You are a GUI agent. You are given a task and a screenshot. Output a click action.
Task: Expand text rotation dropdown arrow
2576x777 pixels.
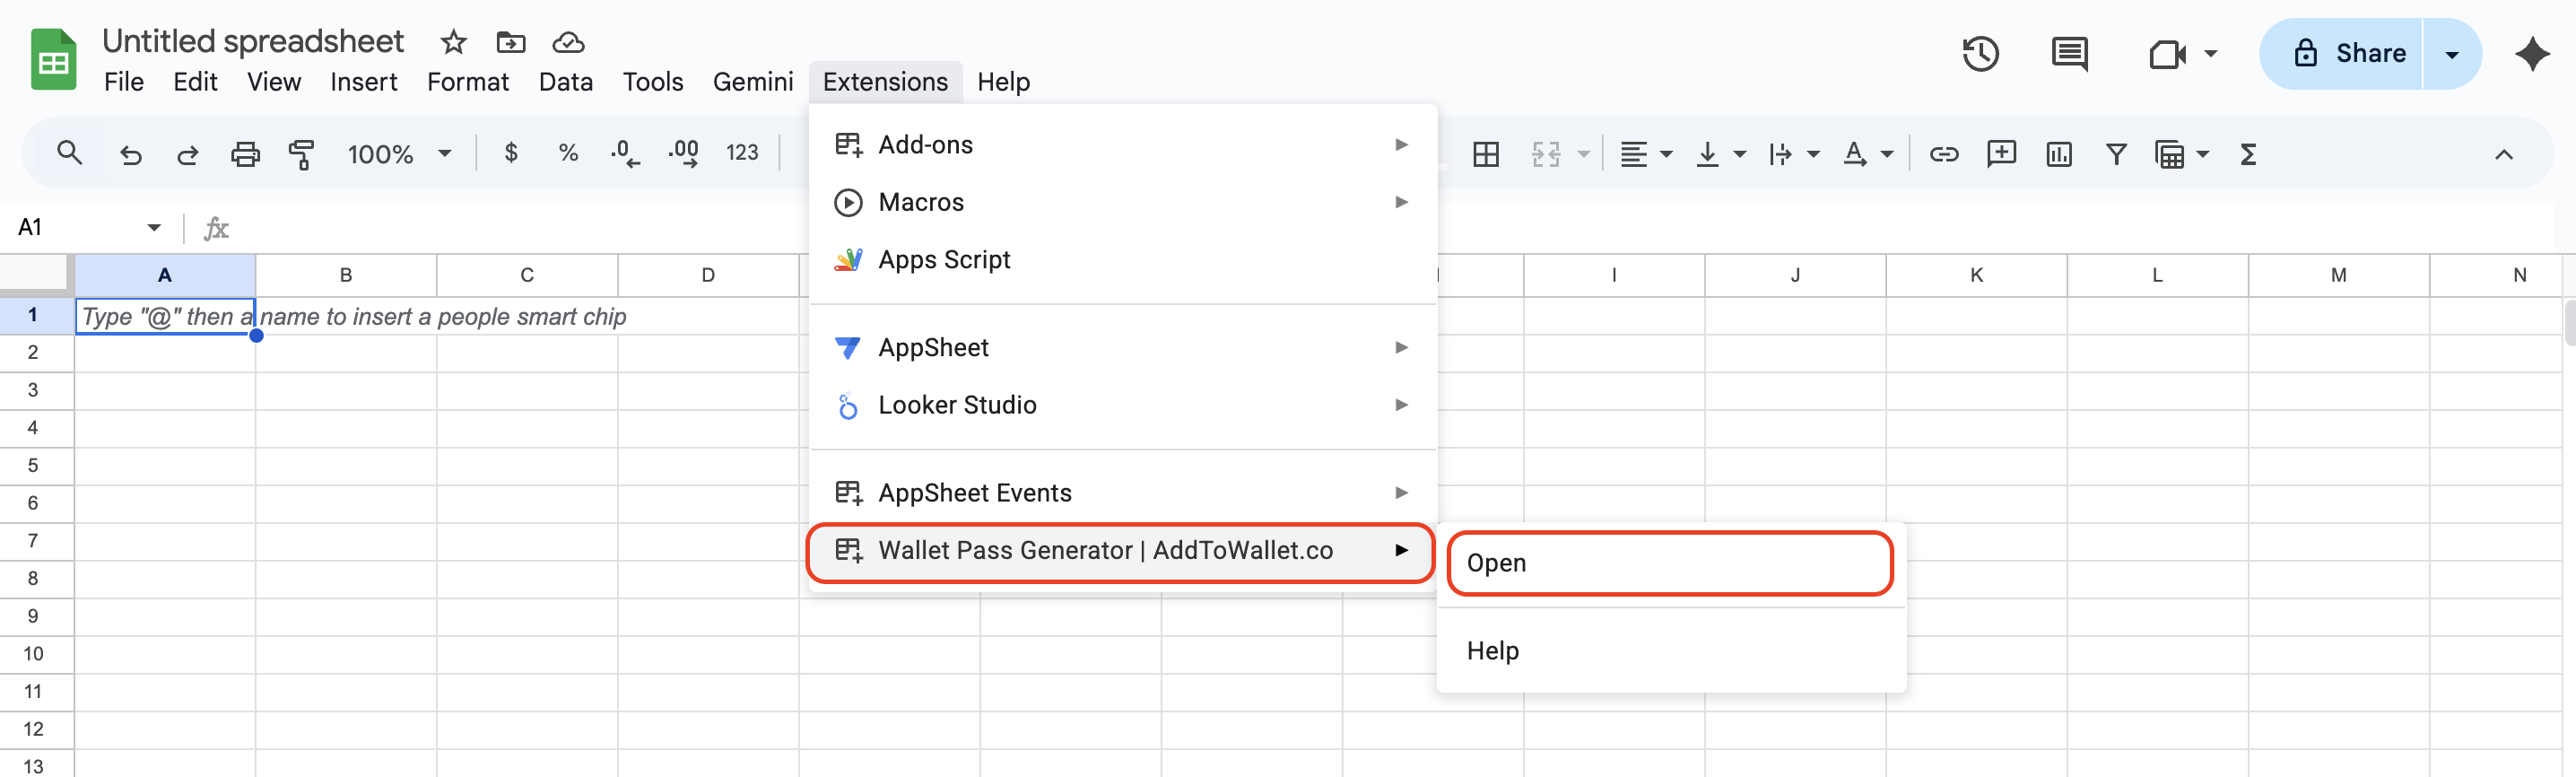[x=1887, y=154]
